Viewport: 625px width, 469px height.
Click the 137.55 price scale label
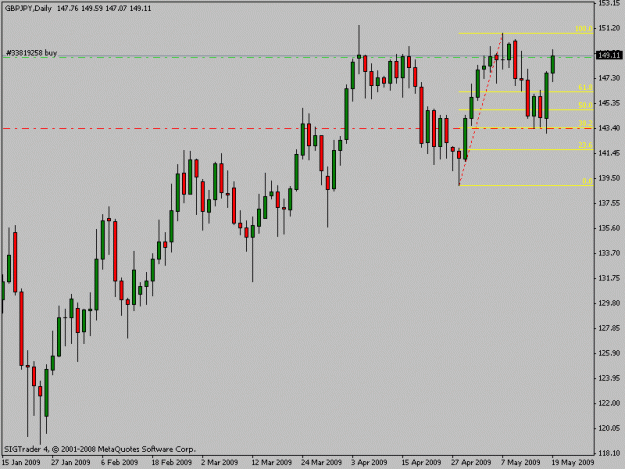609,203
